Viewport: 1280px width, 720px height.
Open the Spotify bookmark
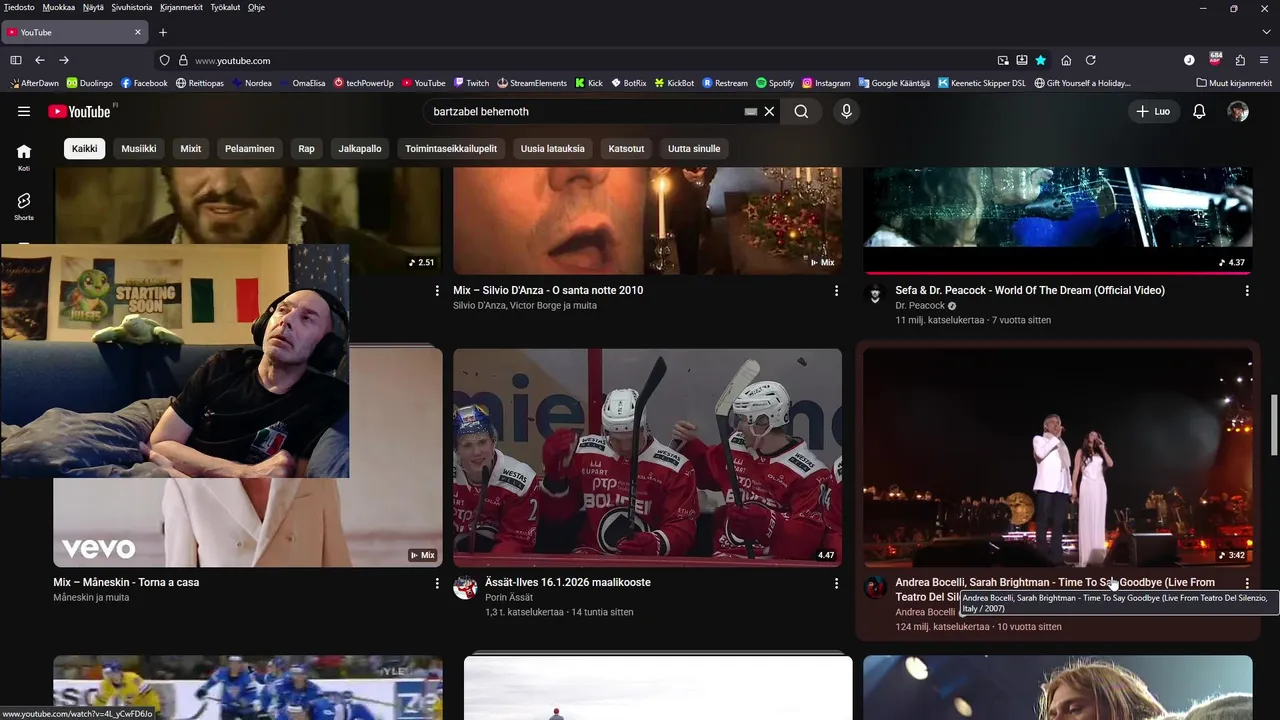[775, 83]
